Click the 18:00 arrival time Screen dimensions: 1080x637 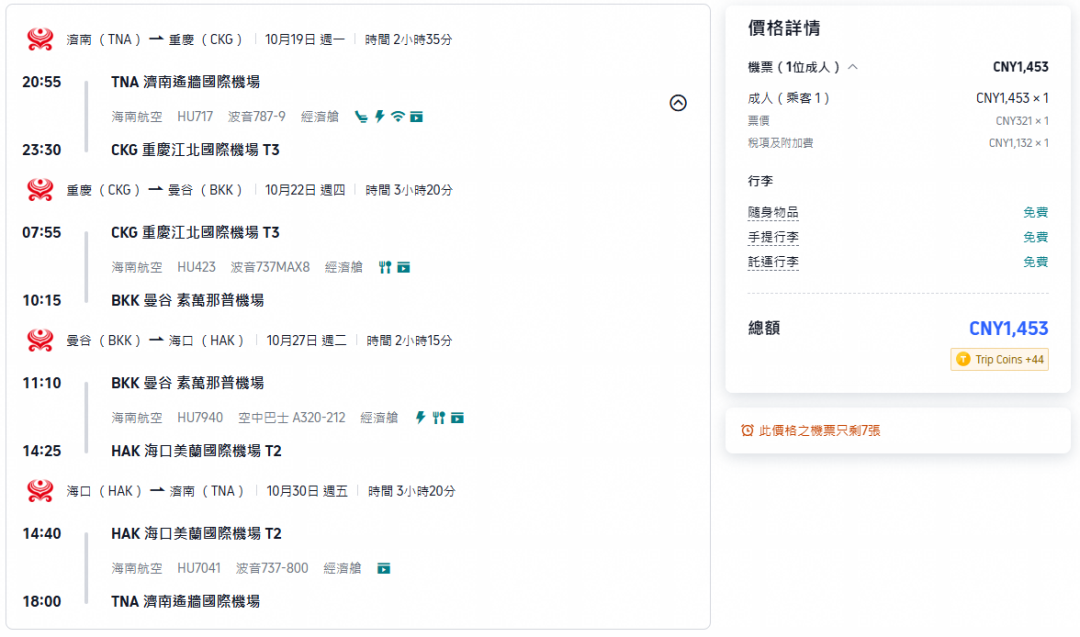point(41,602)
